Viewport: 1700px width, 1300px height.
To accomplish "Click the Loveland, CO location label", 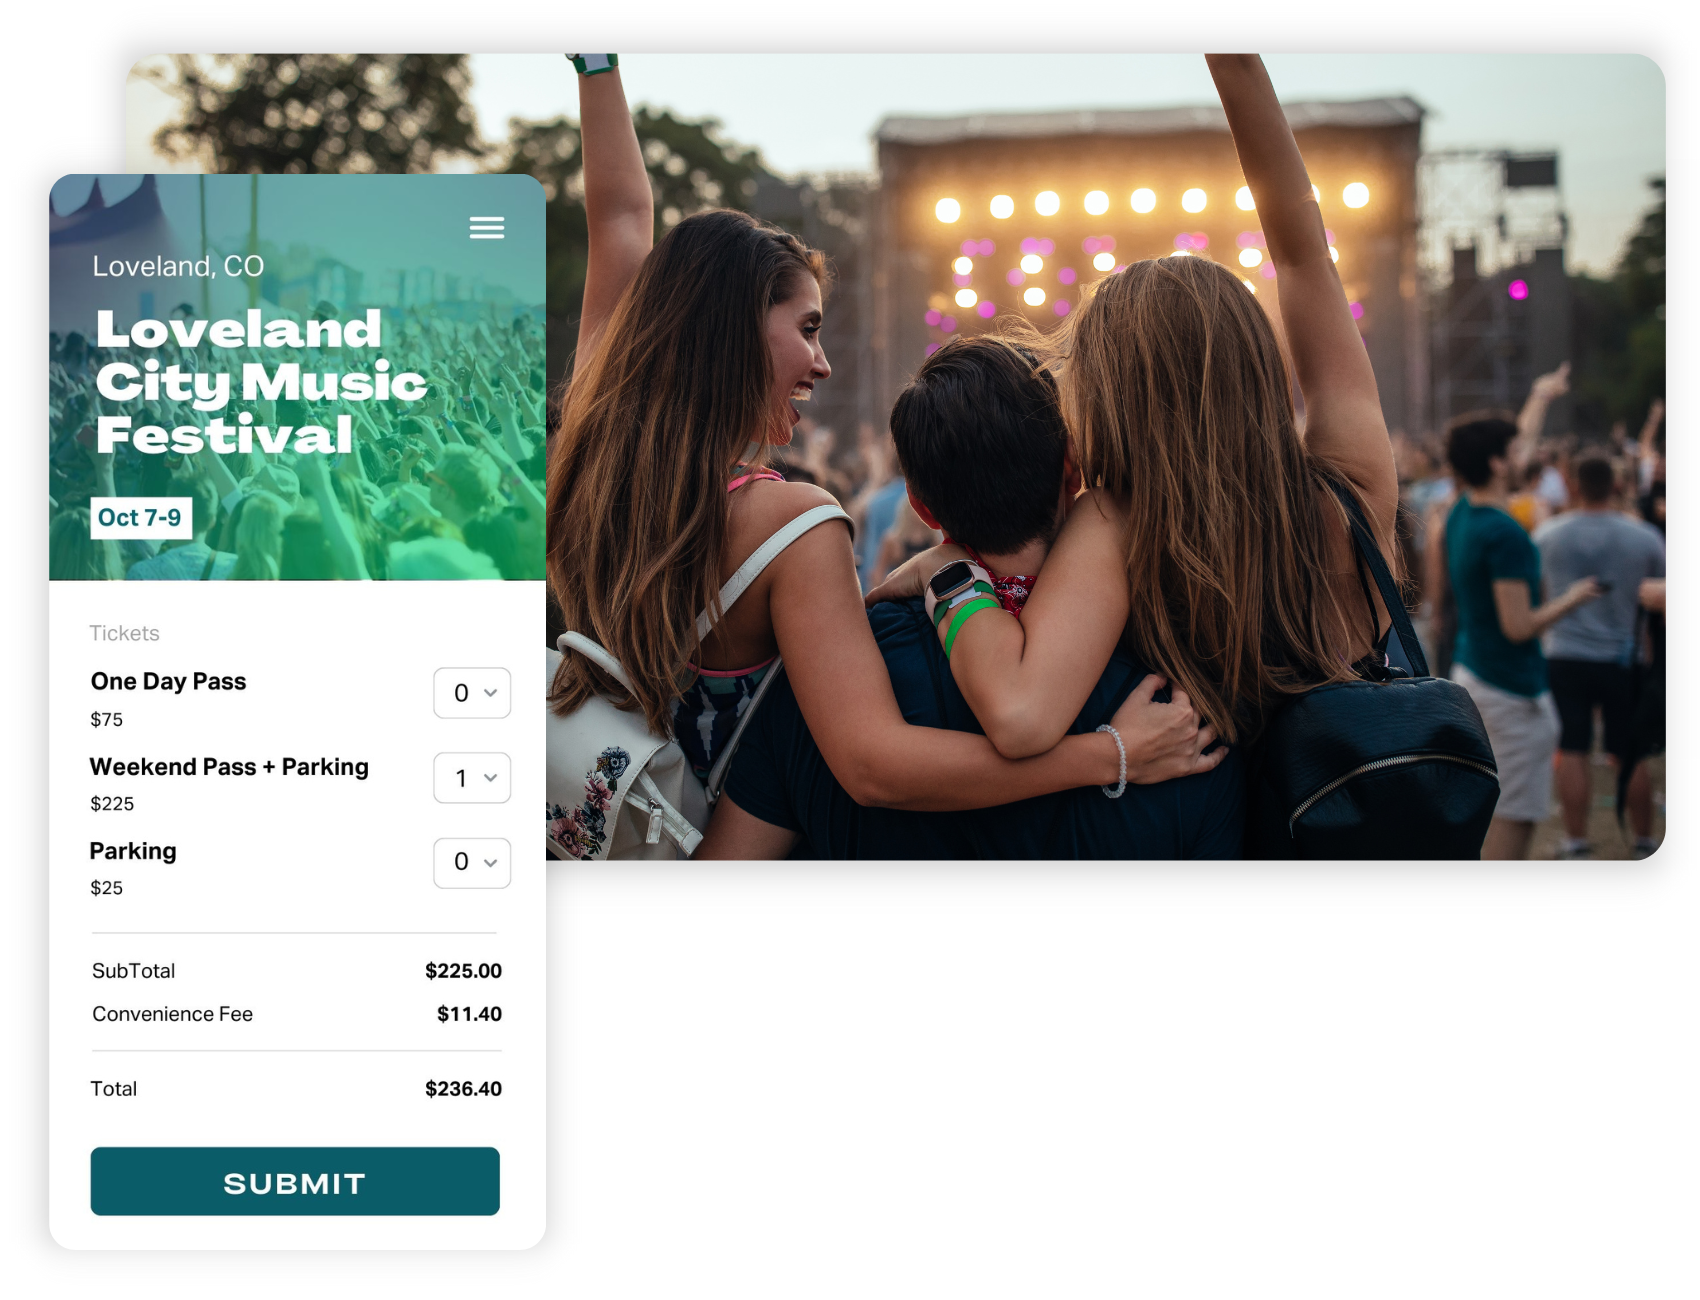I will (x=178, y=266).
